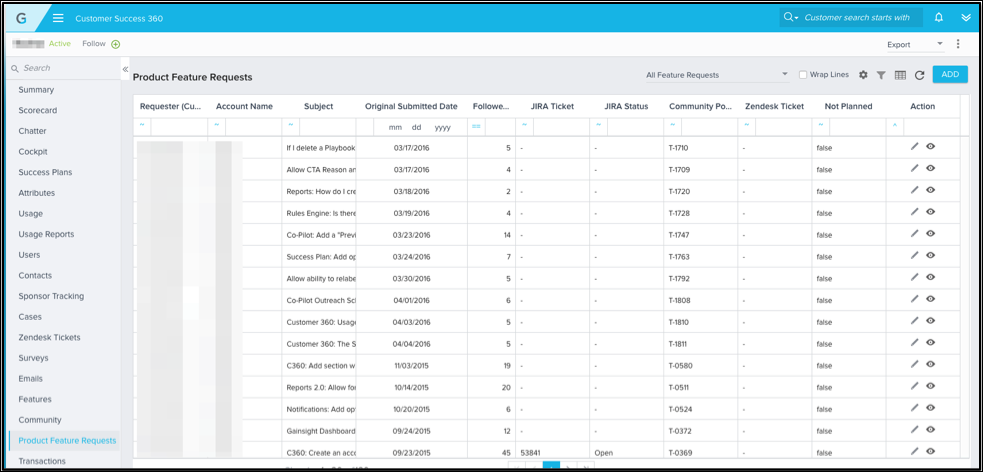
Task: View the T-1792 row details
Action: coord(930,277)
